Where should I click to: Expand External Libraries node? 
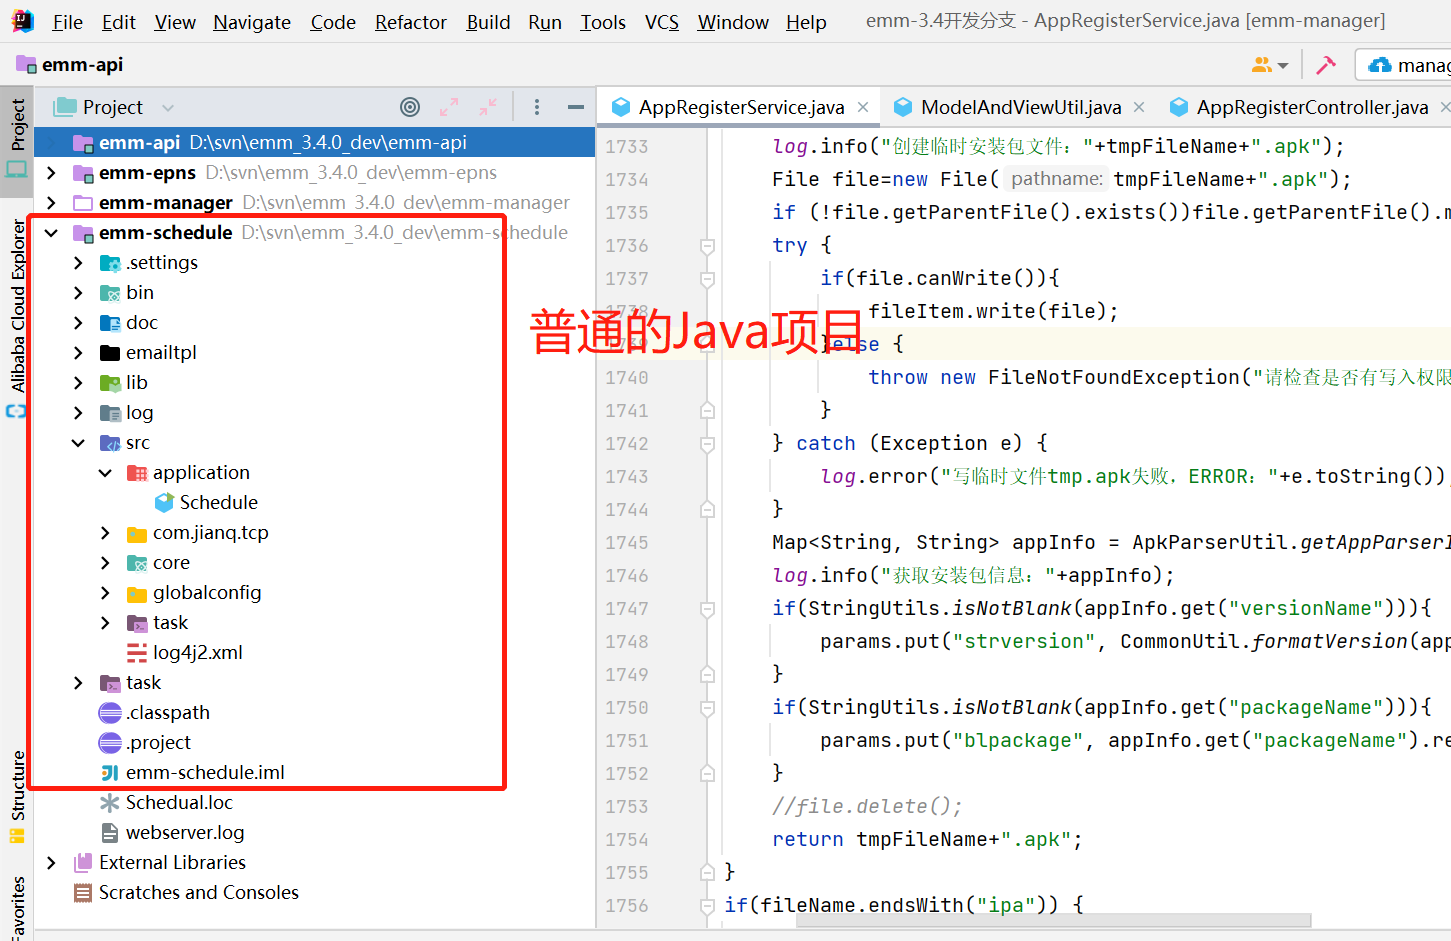pyautogui.click(x=51, y=863)
